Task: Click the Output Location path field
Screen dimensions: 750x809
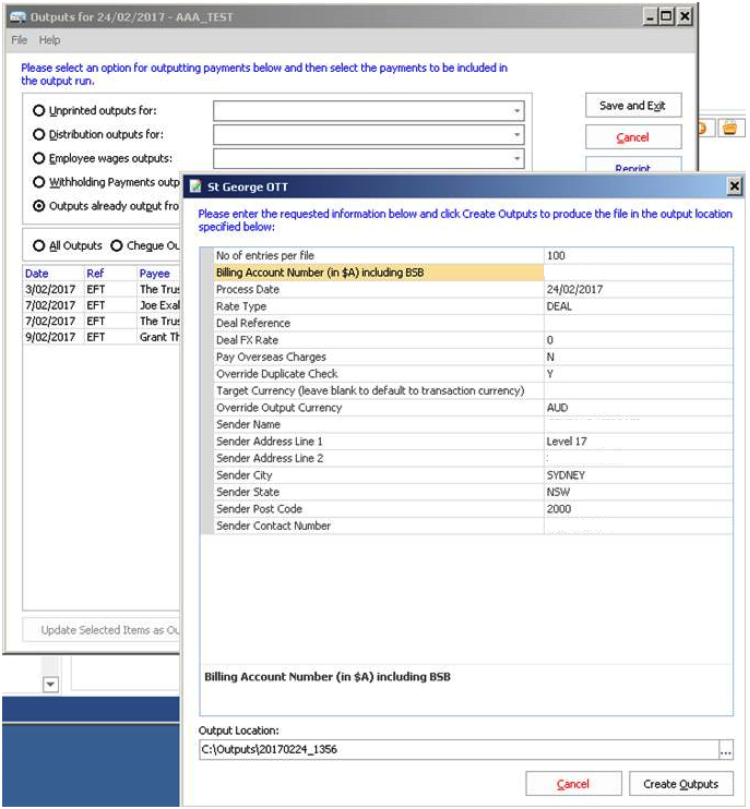Action: 455,749
